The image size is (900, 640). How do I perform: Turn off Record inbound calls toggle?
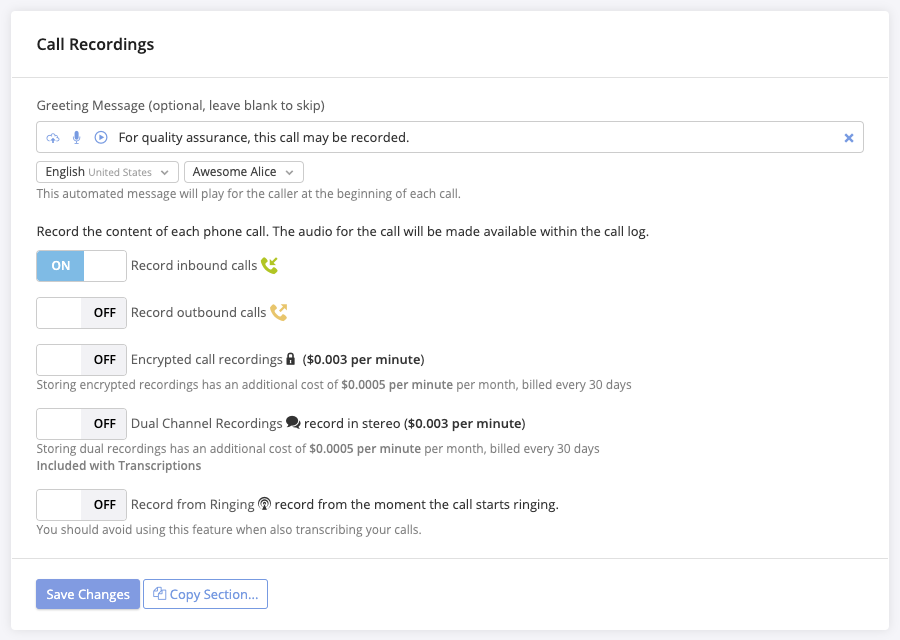point(82,266)
